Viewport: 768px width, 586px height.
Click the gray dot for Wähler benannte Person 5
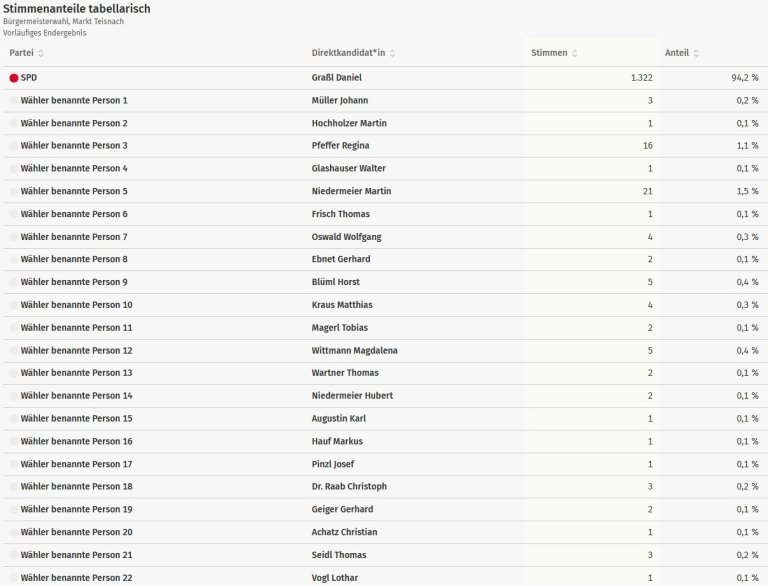[14, 191]
